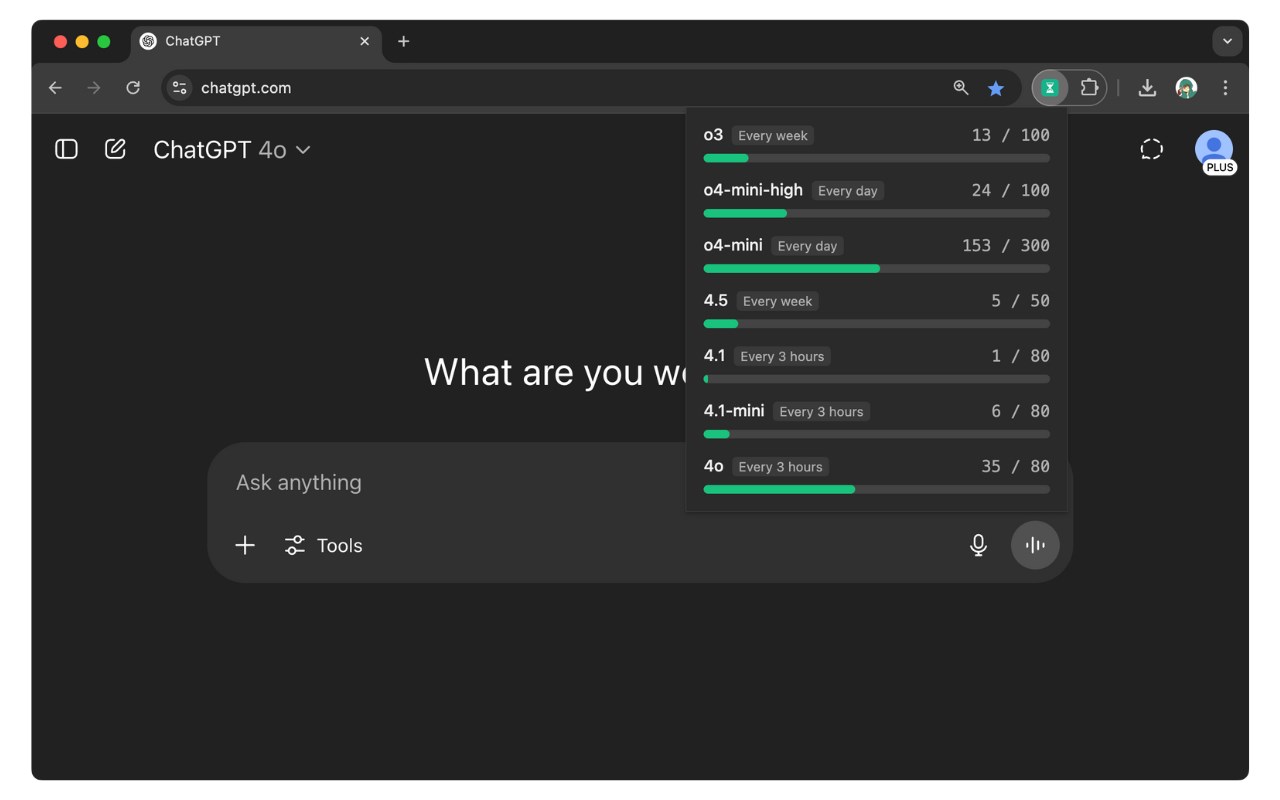Click the Every 3 hours badge next to 4o
This screenshot has width=1280, height=800.
click(x=780, y=467)
